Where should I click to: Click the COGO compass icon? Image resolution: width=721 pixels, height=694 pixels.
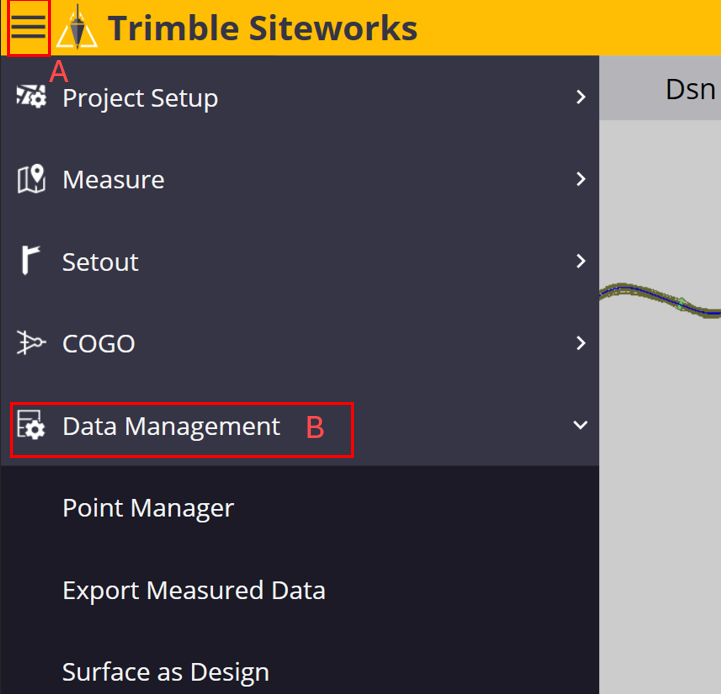pyautogui.click(x=31, y=343)
